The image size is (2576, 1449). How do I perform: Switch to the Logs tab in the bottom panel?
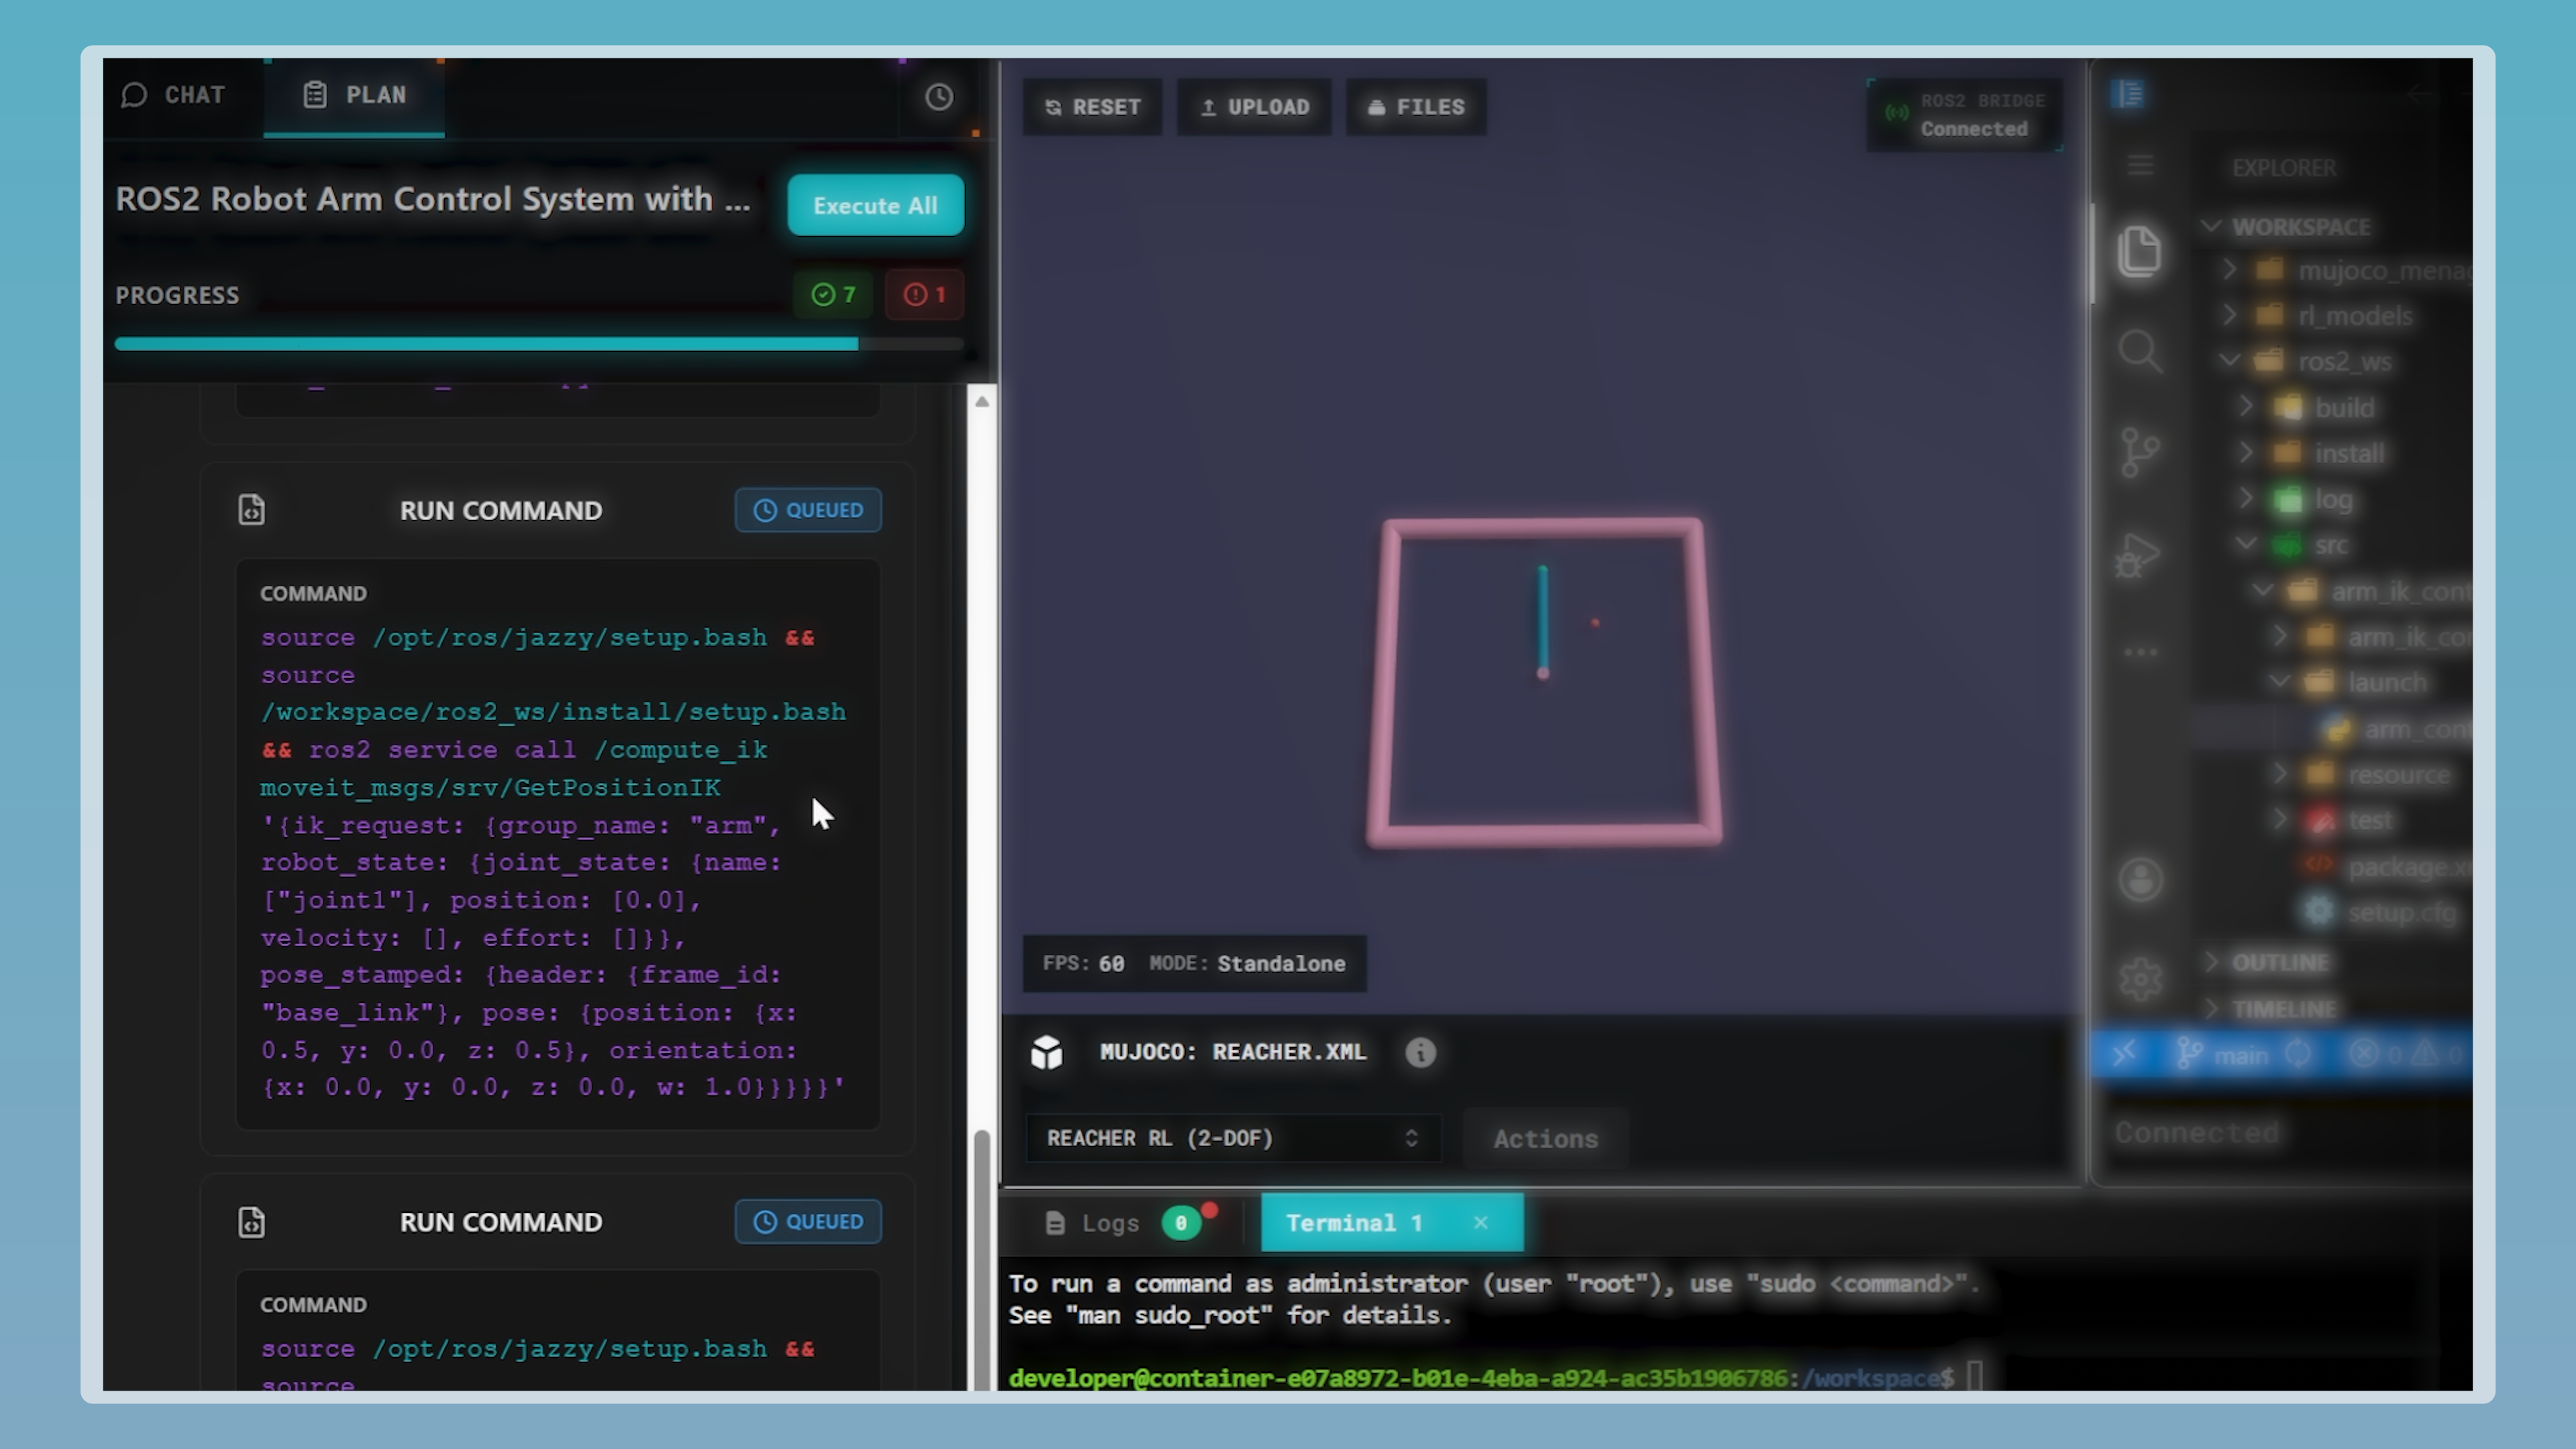point(1110,1222)
